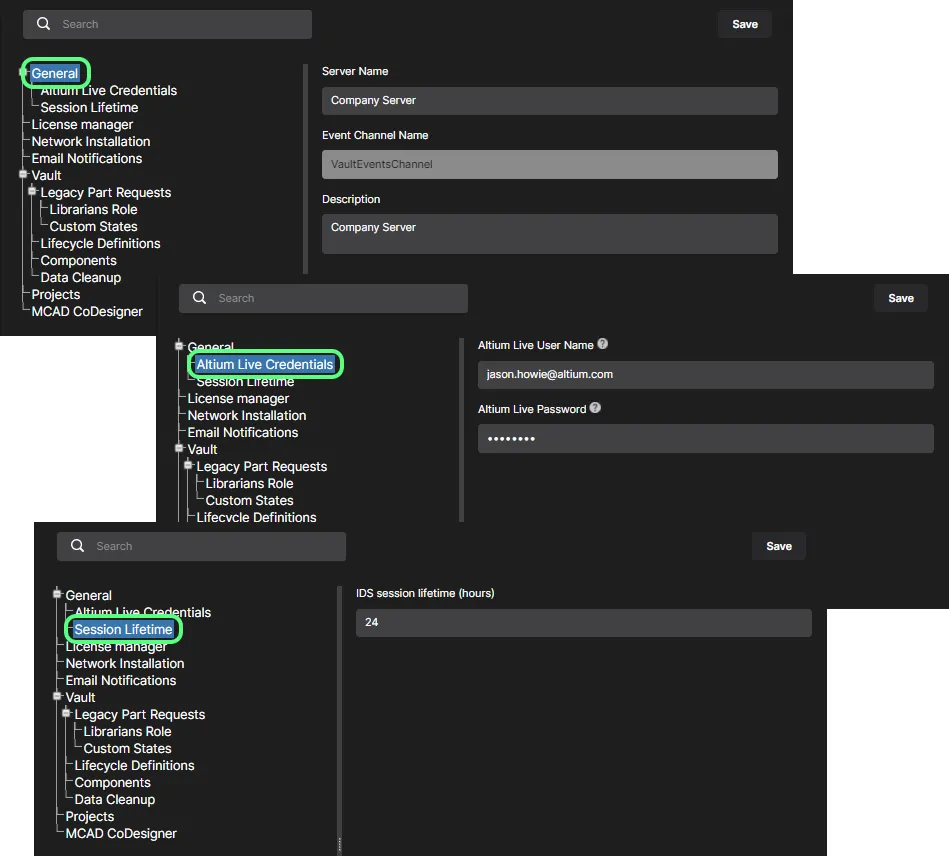This screenshot has width=949, height=856.
Task: Select the highlighted General item in the Server Name panel
Action: (55, 73)
